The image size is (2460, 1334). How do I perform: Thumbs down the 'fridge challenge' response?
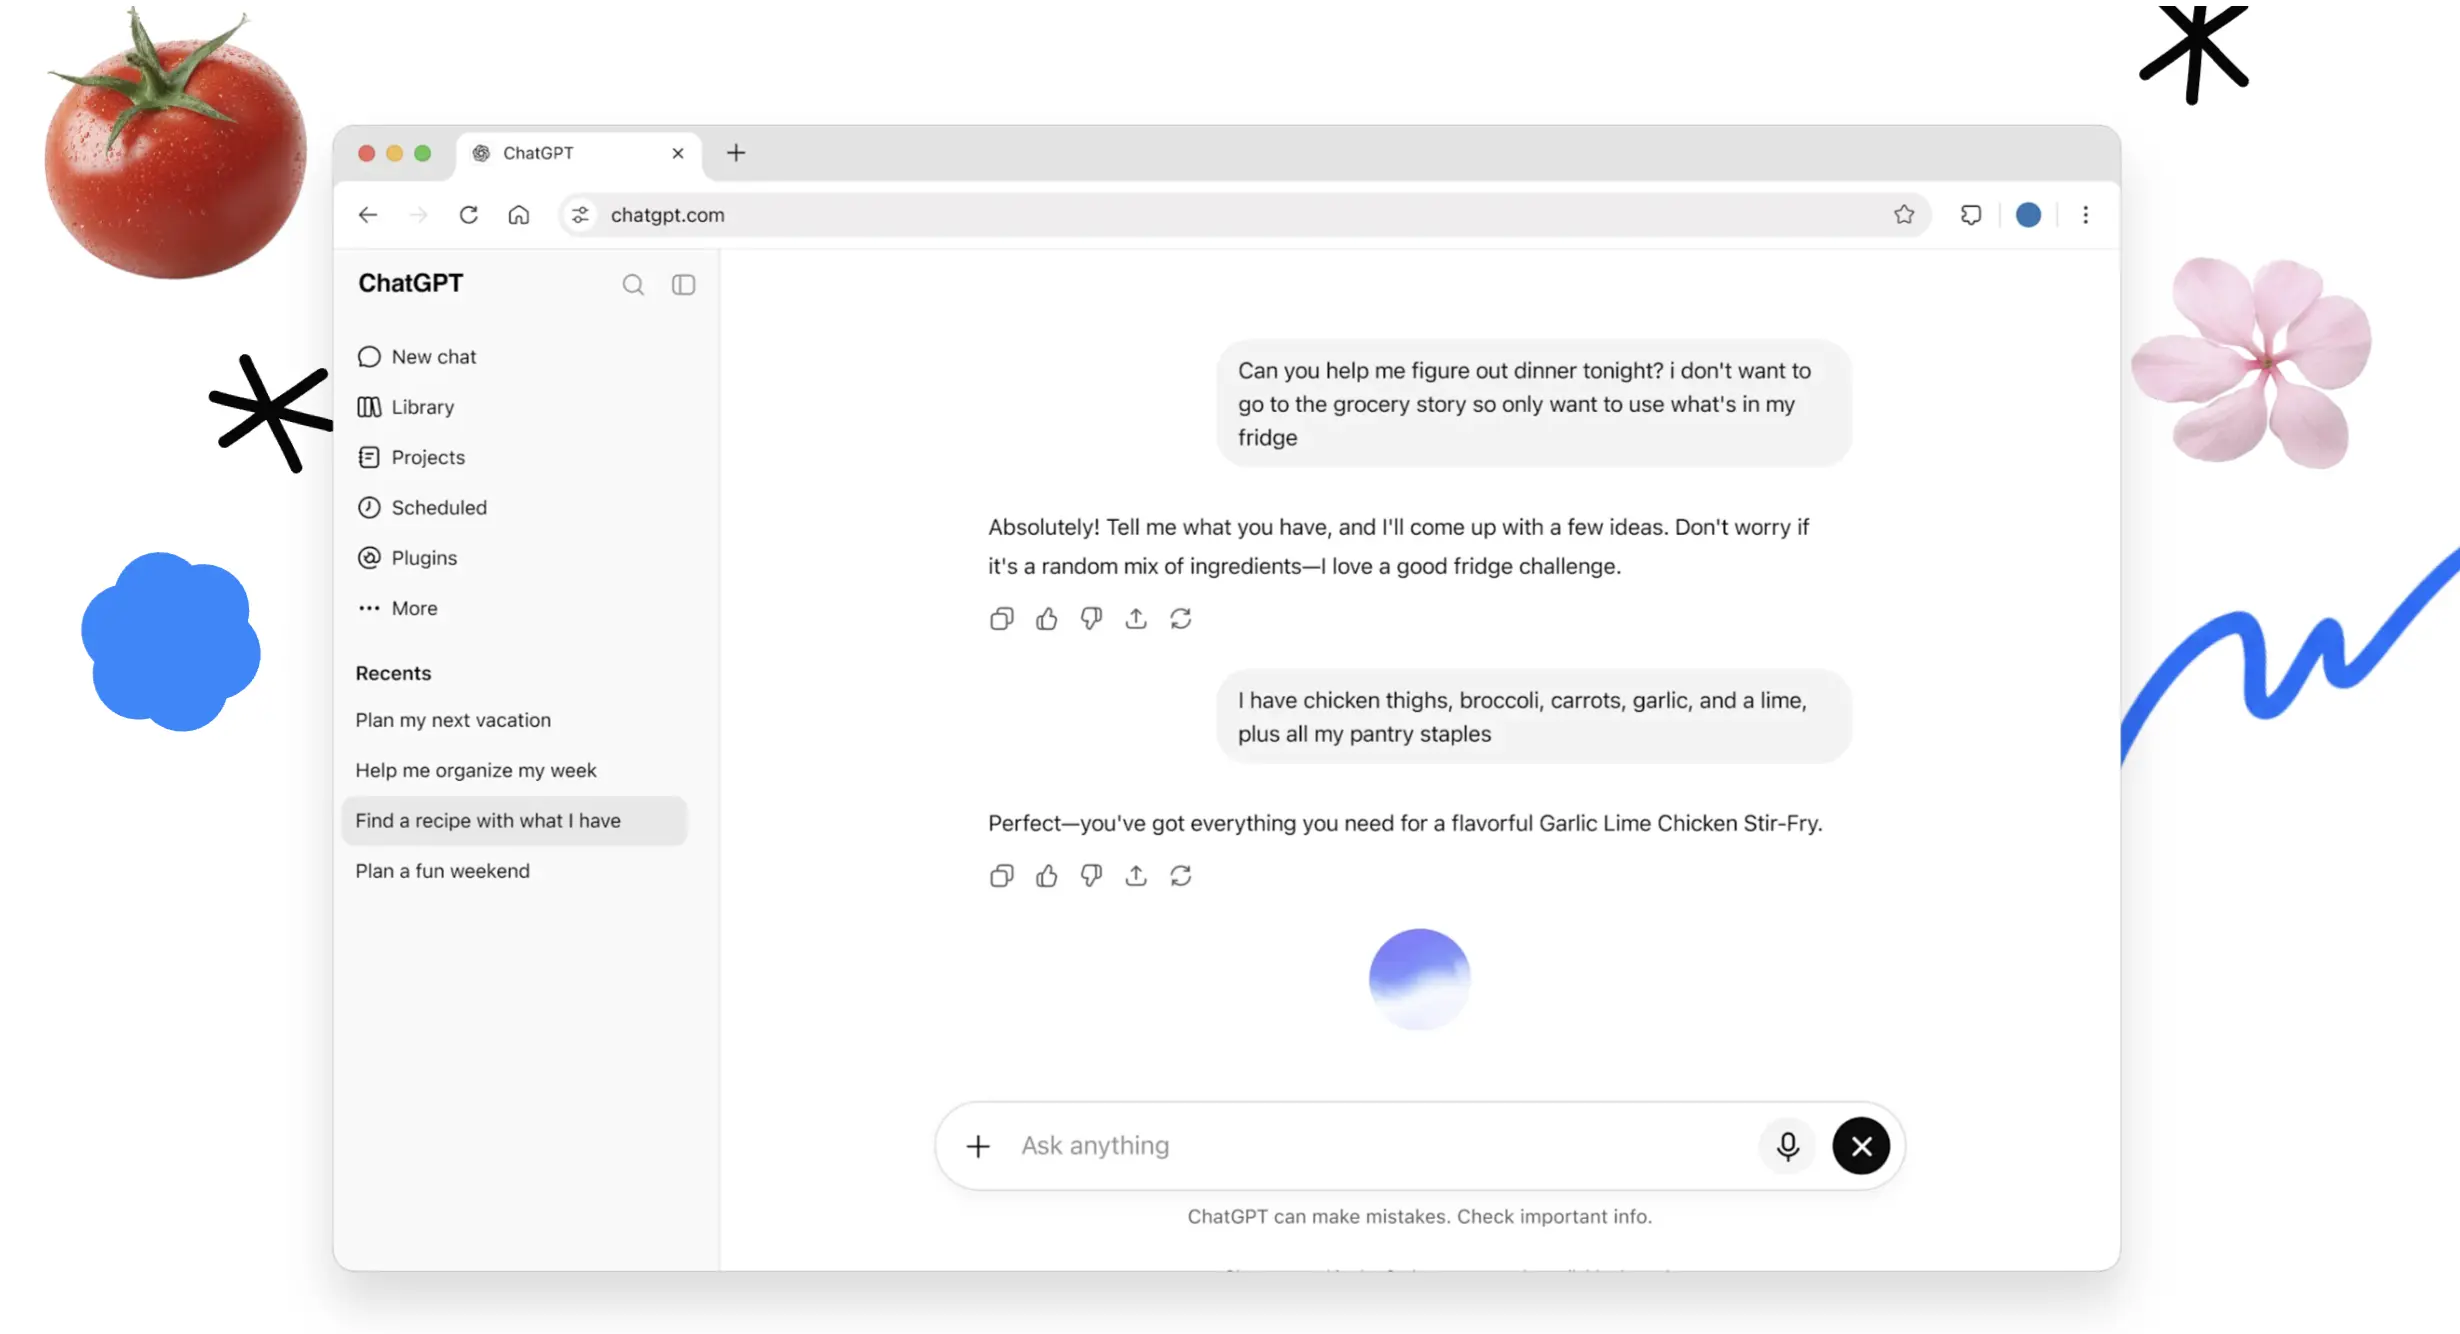pos(1092,619)
